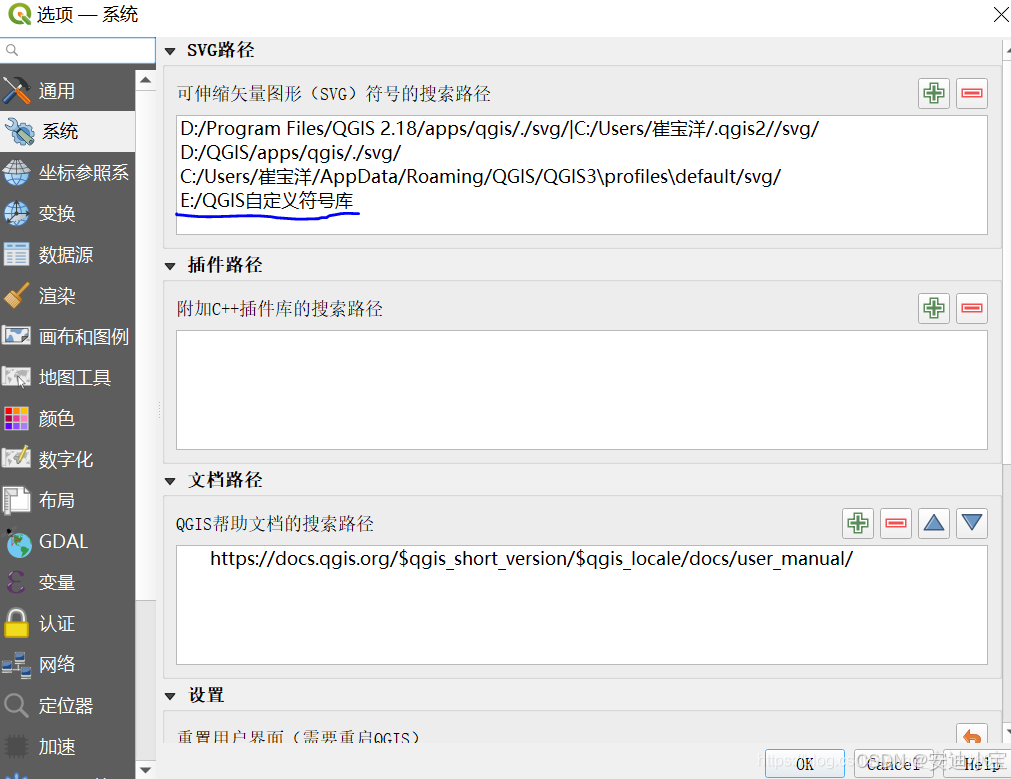Viewport: 1011px width, 779px height.
Task: Collapse the 文档路径 section
Action: 170,481
